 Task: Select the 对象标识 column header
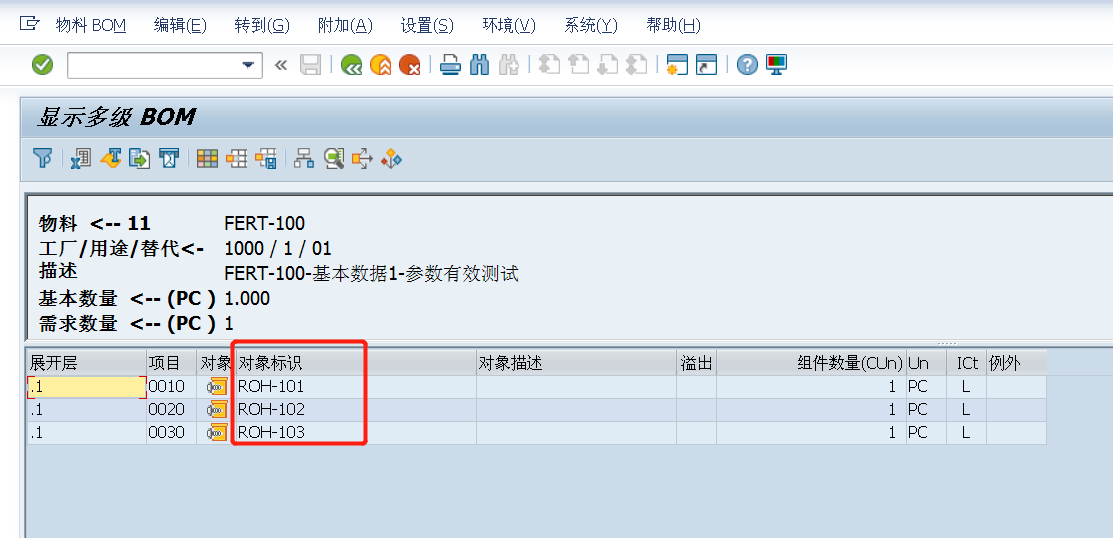coord(356,363)
